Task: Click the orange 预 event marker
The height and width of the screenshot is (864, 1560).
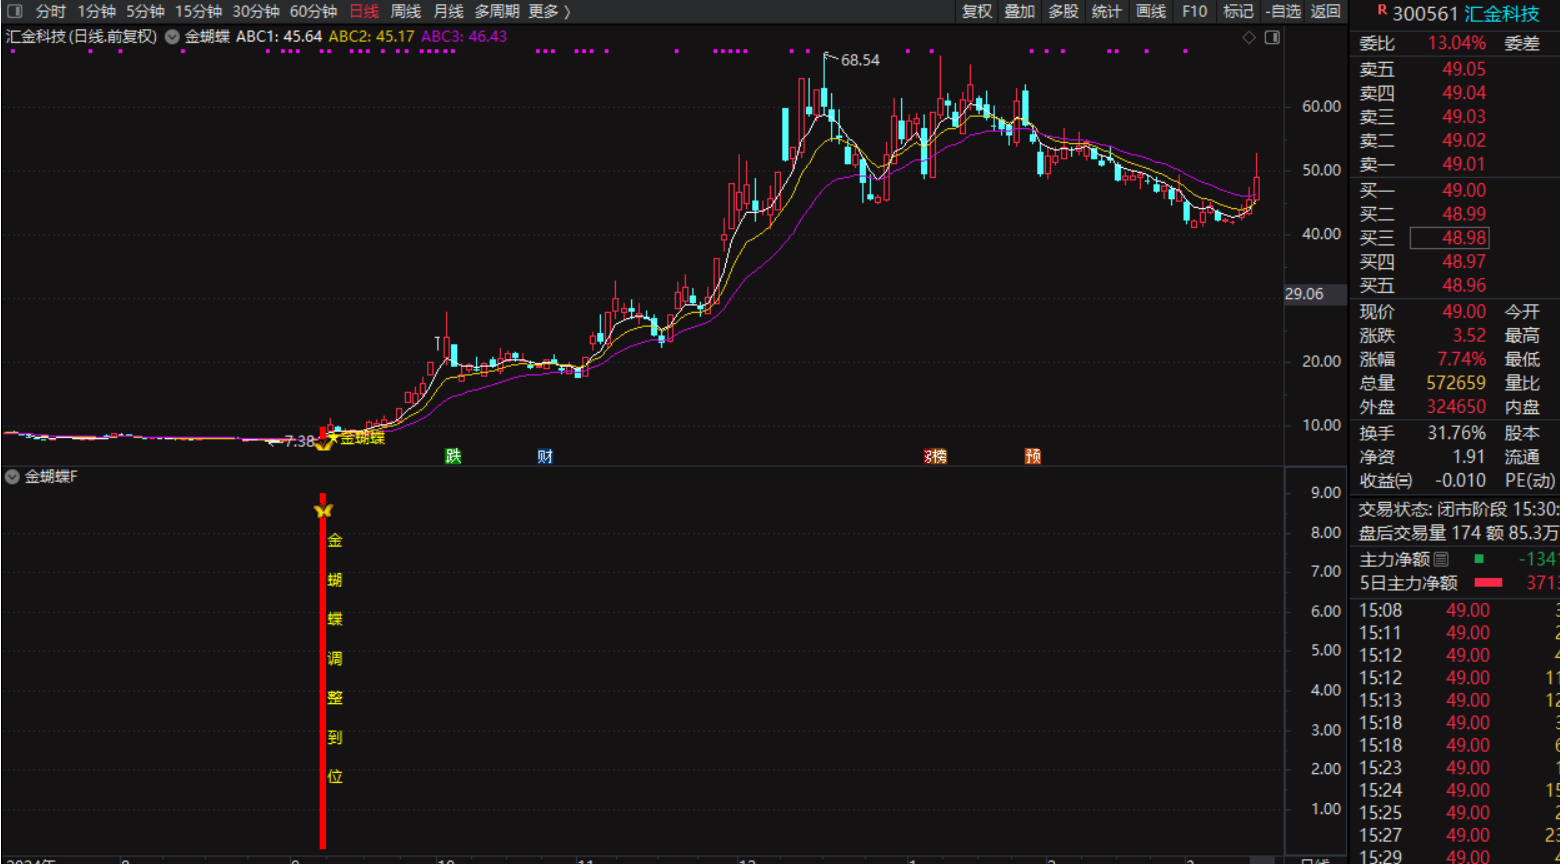Action: coord(1033,456)
